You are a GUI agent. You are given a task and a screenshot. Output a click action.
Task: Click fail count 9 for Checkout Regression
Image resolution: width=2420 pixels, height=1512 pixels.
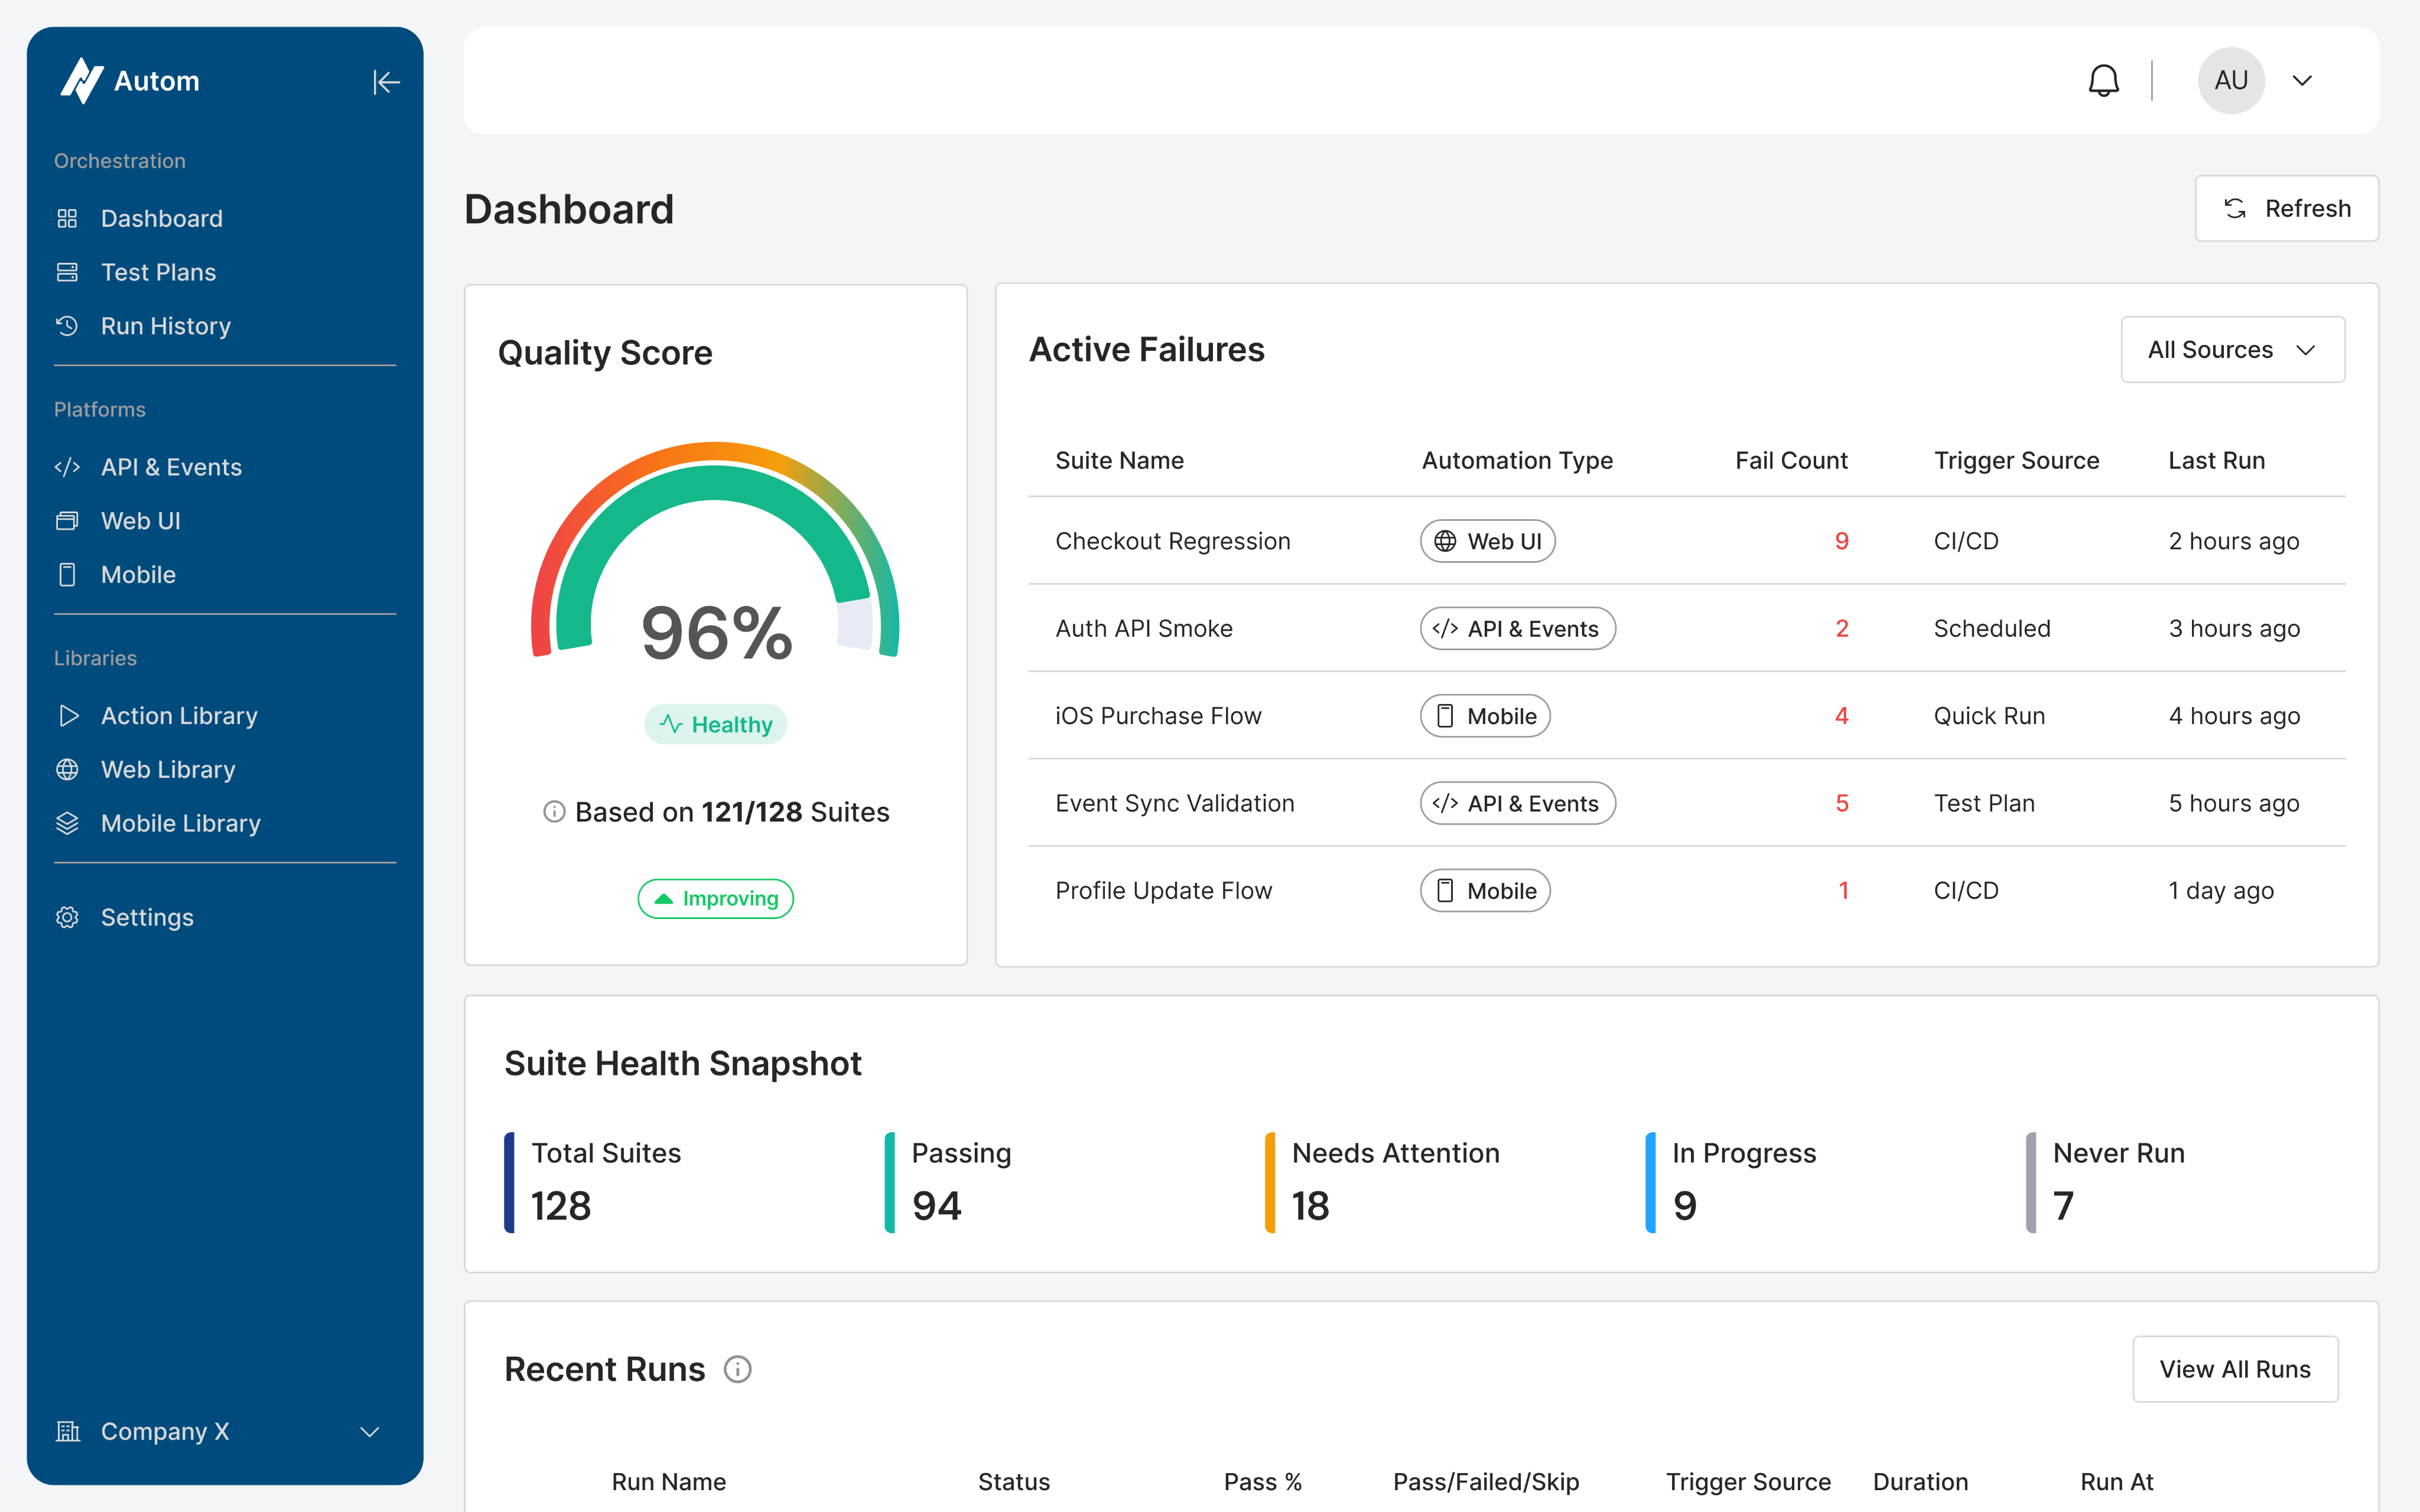pos(1841,541)
